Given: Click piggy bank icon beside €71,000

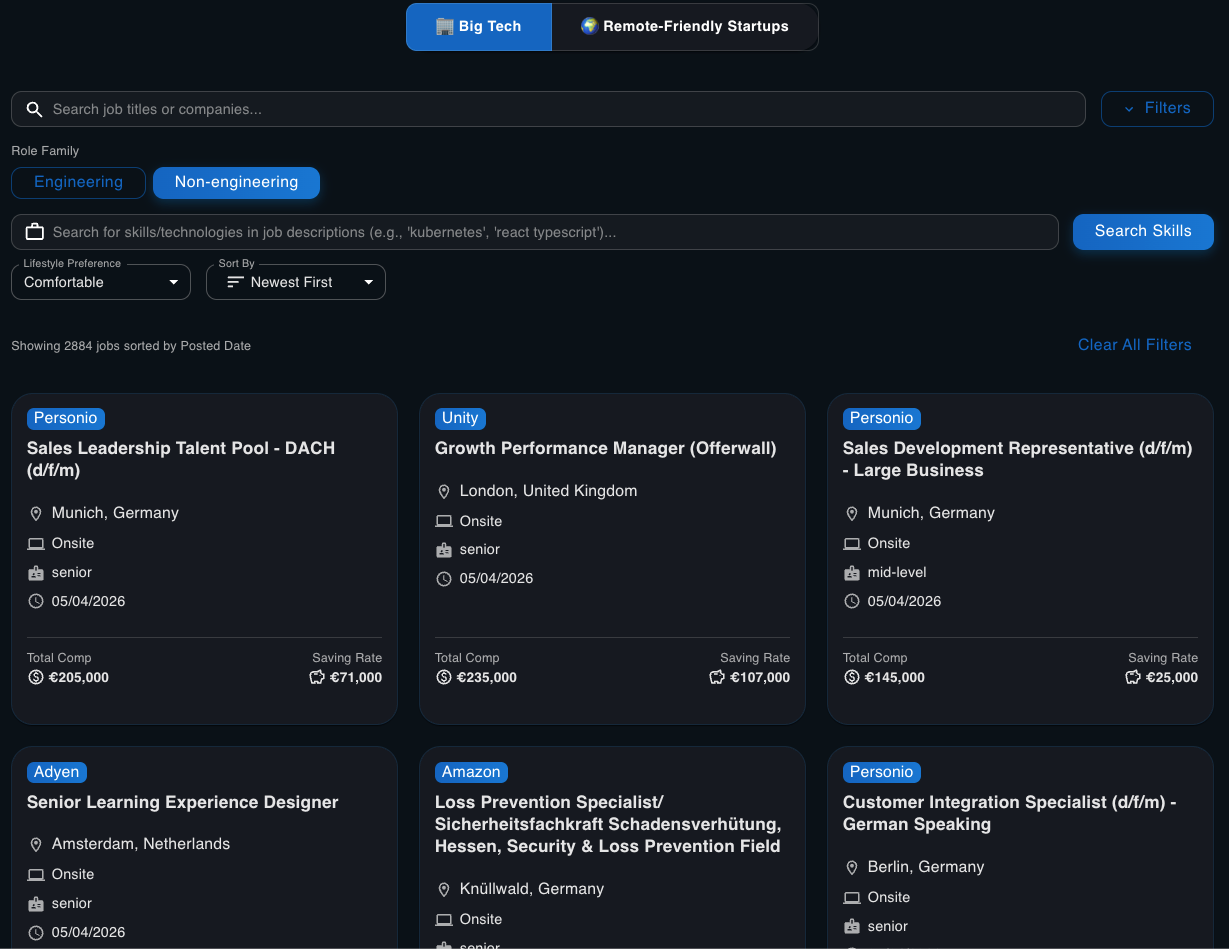Looking at the screenshot, I should click(317, 677).
